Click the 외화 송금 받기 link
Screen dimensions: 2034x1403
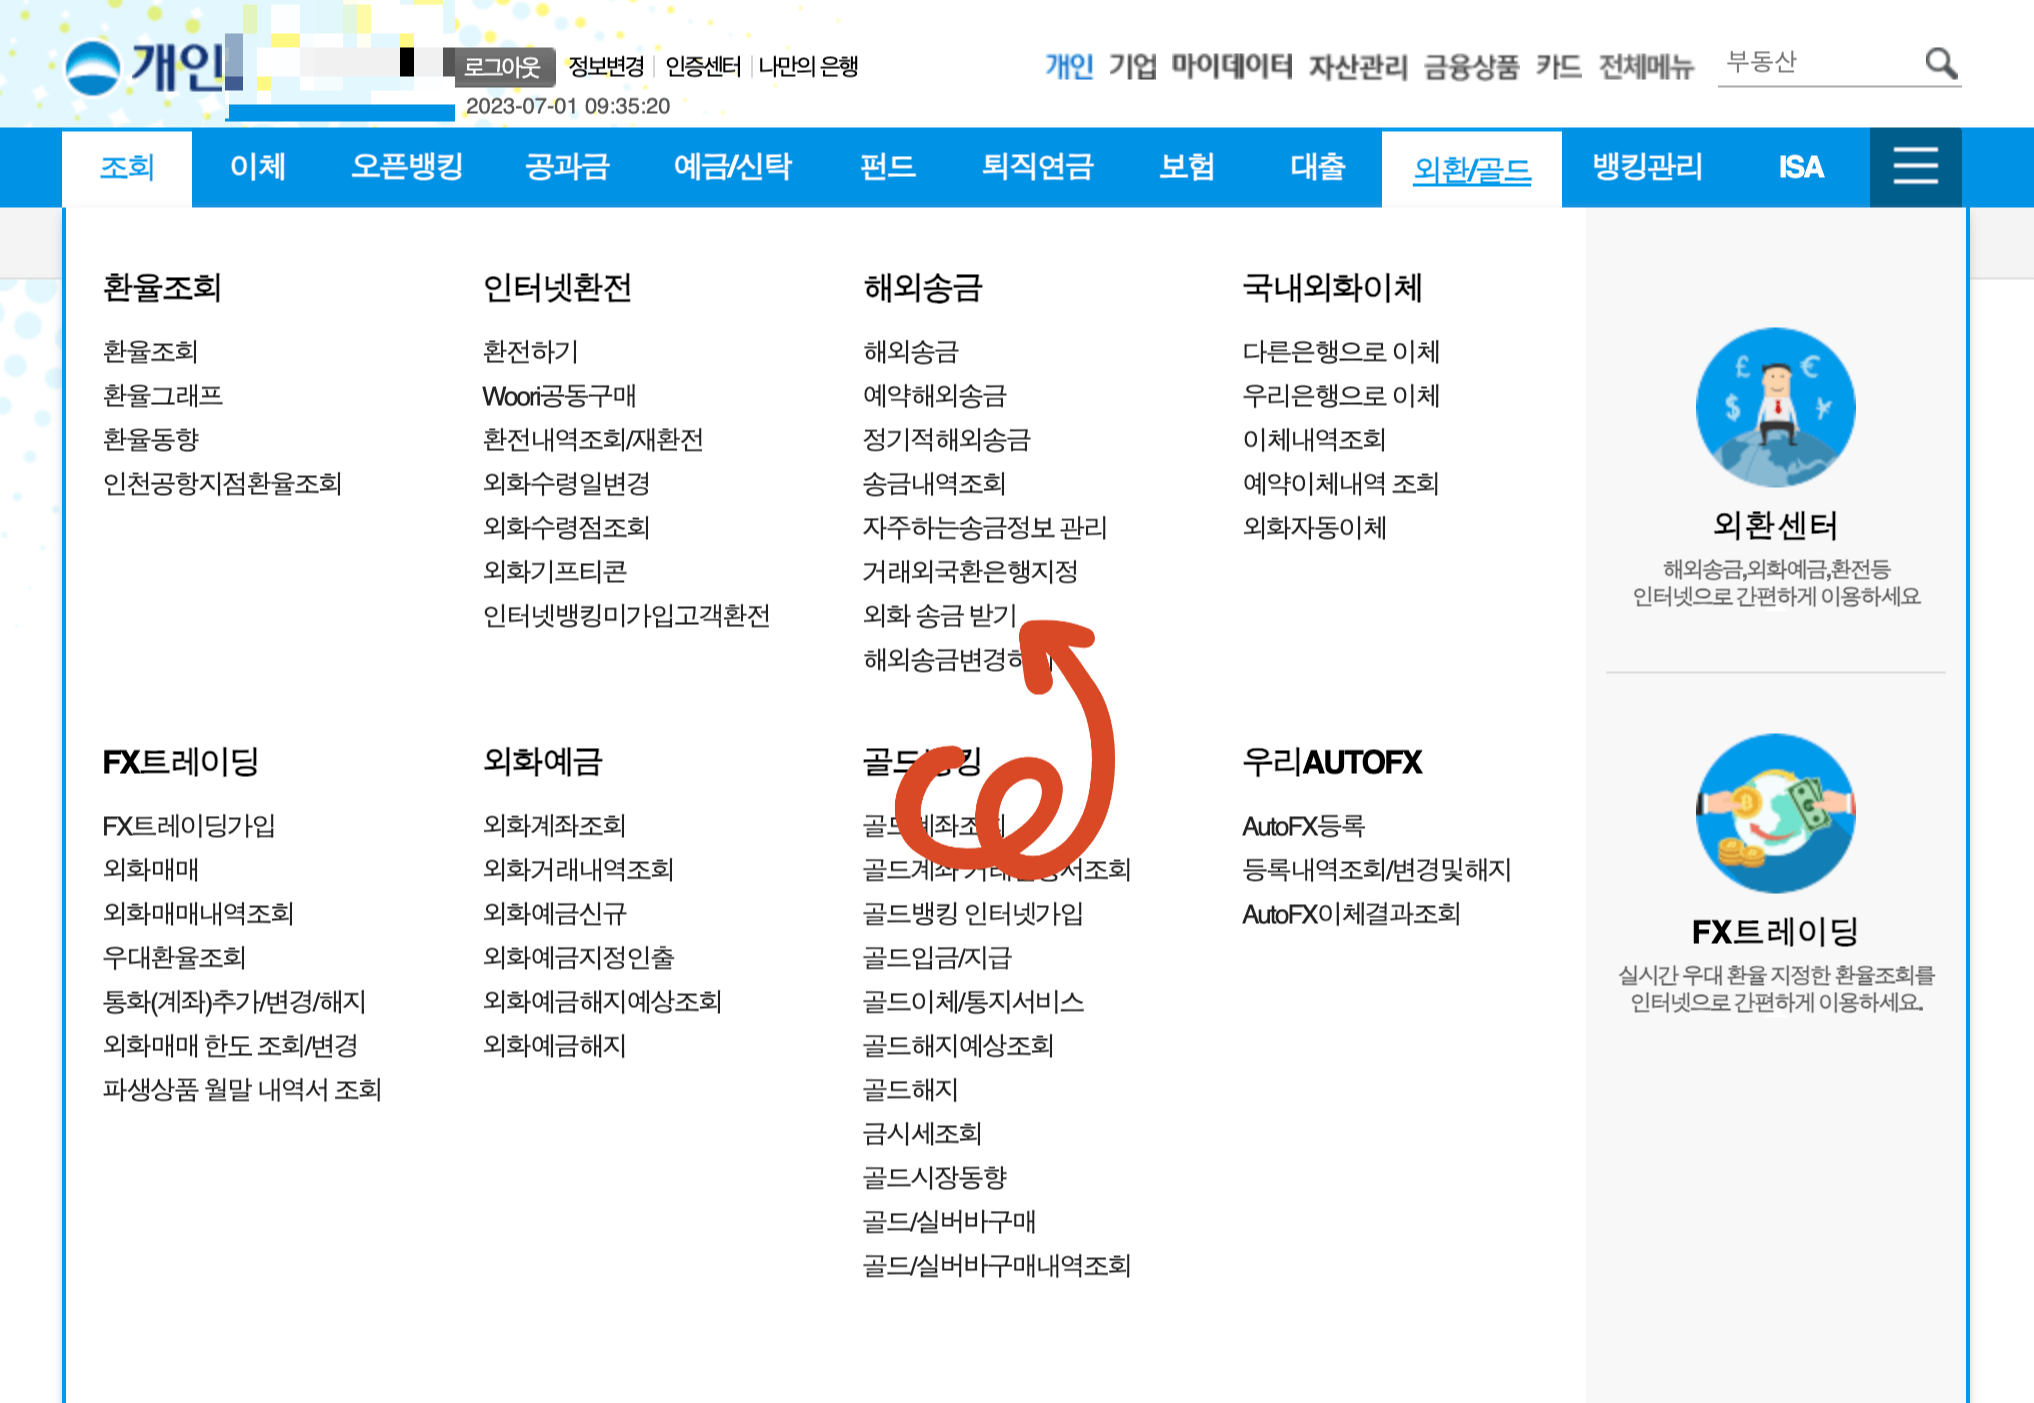[x=939, y=616]
